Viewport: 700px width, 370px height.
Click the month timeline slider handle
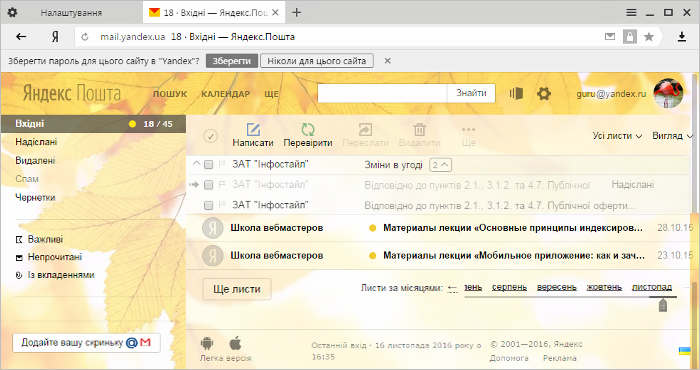tap(663, 306)
